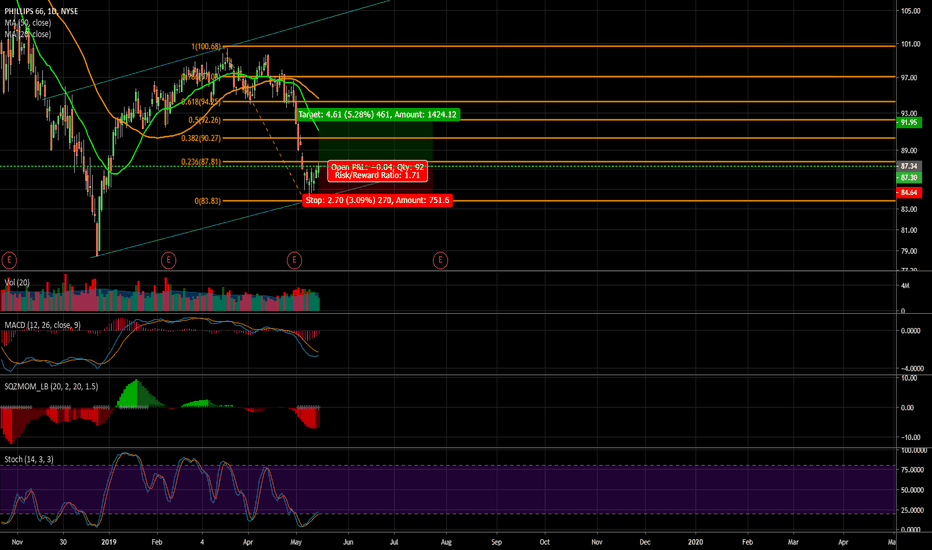932x550 pixels.
Task: Click the green profit zone of the long position
Action: [x=376, y=143]
